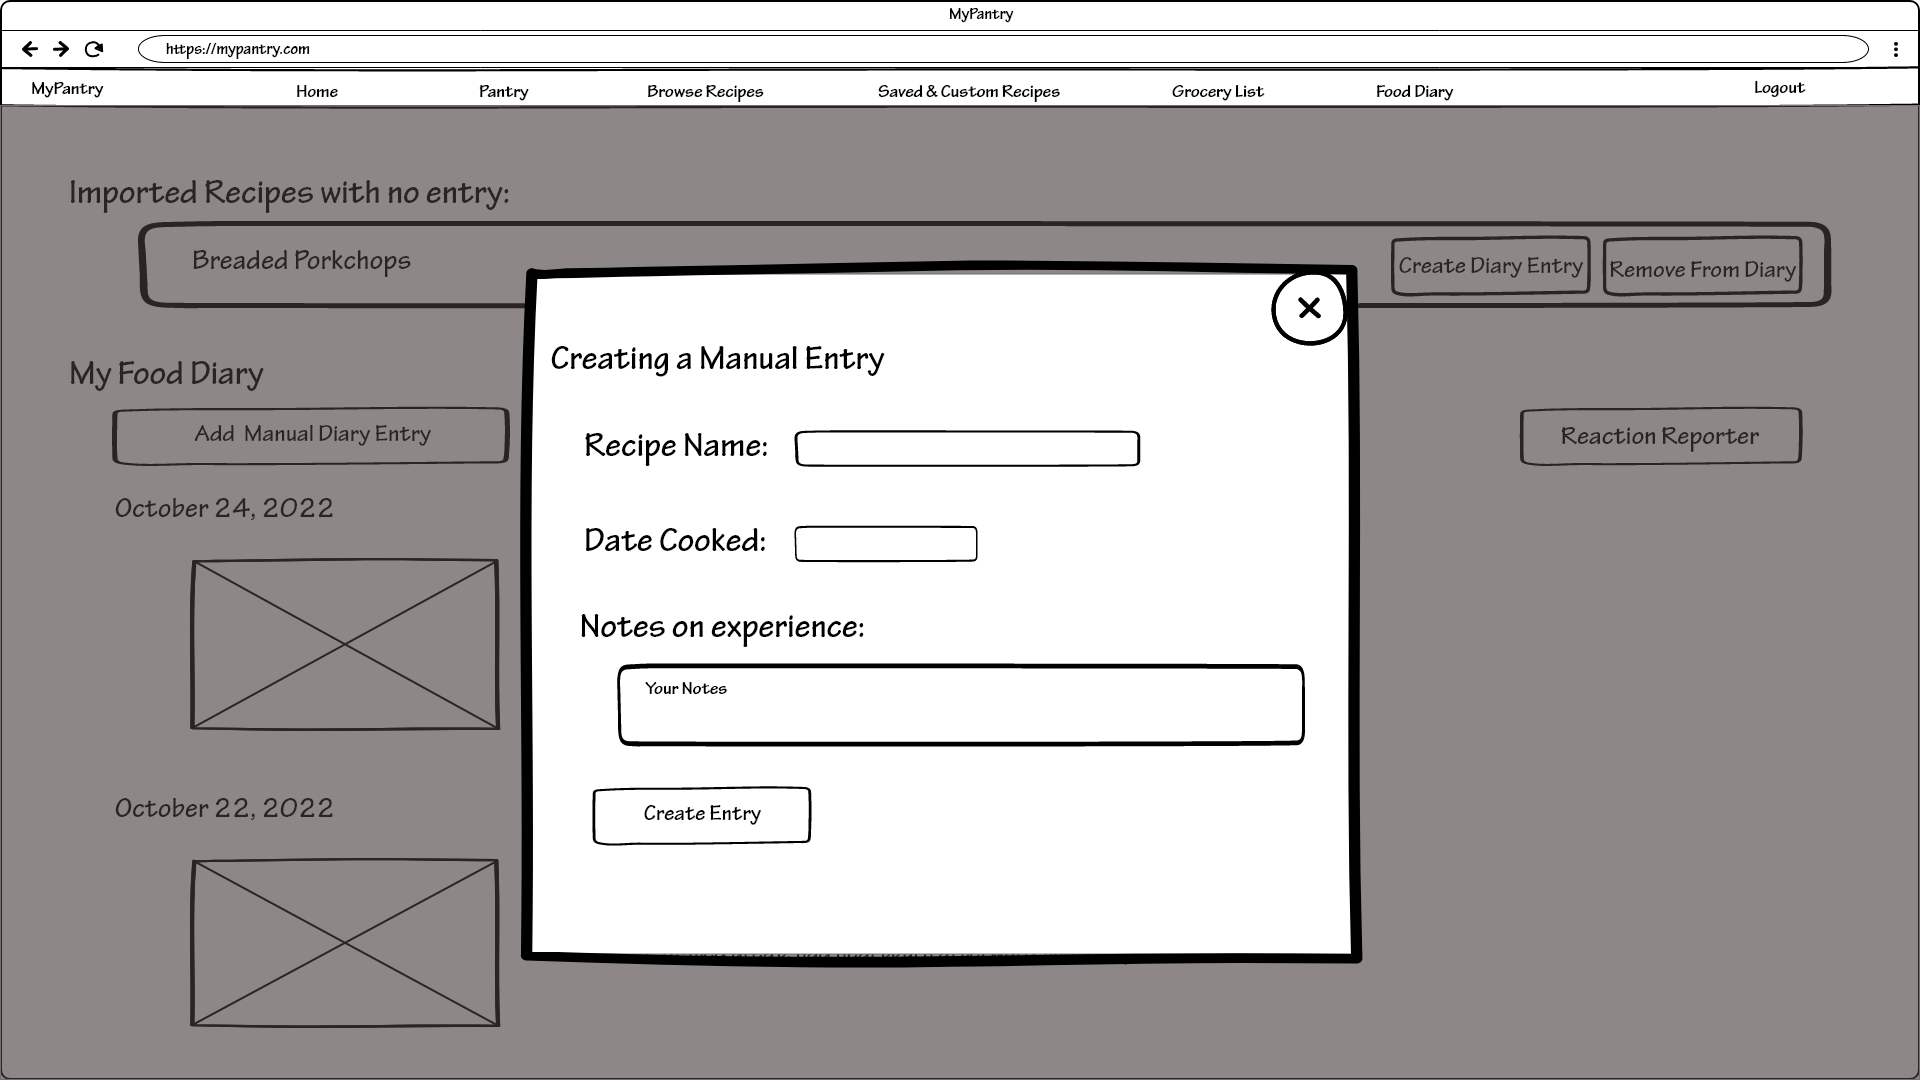Screen dimensions: 1920x1080
Task: Focus the Recipe Name field
Action: pyautogui.click(x=967, y=449)
